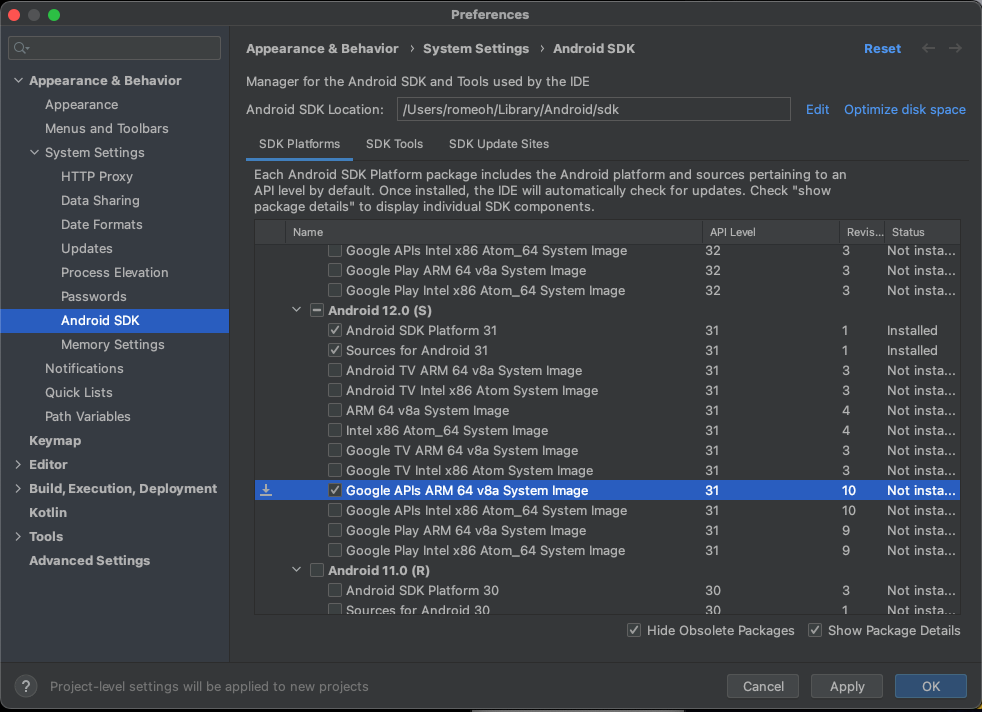Collapse the System Settings tree node

[34, 152]
